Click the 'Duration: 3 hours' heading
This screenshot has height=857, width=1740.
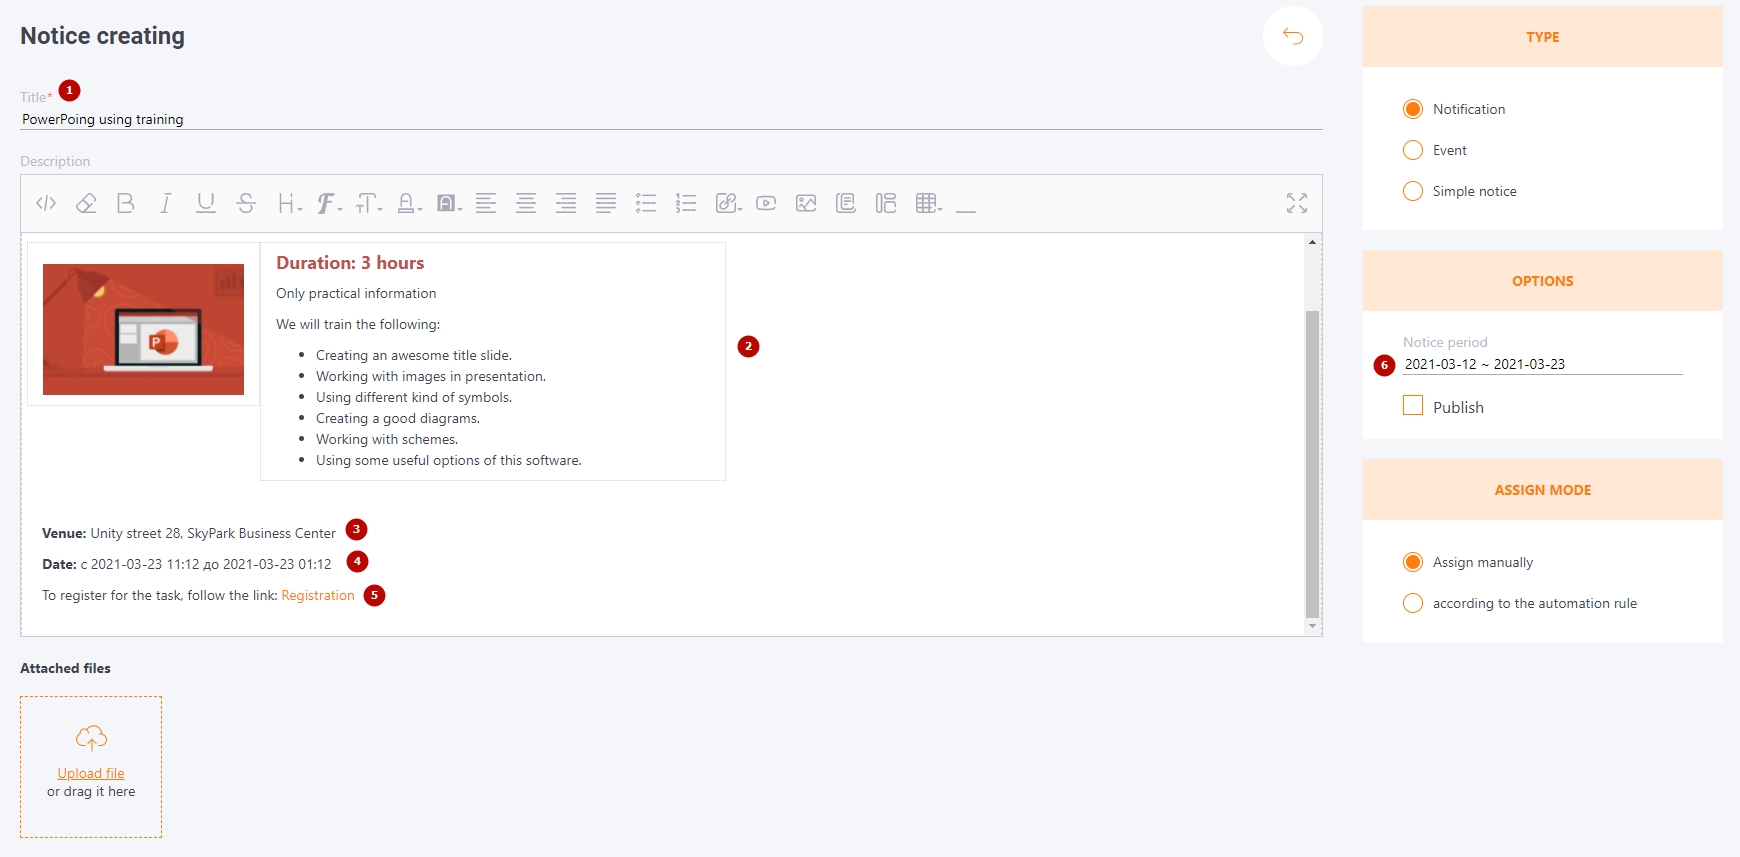point(350,263)
